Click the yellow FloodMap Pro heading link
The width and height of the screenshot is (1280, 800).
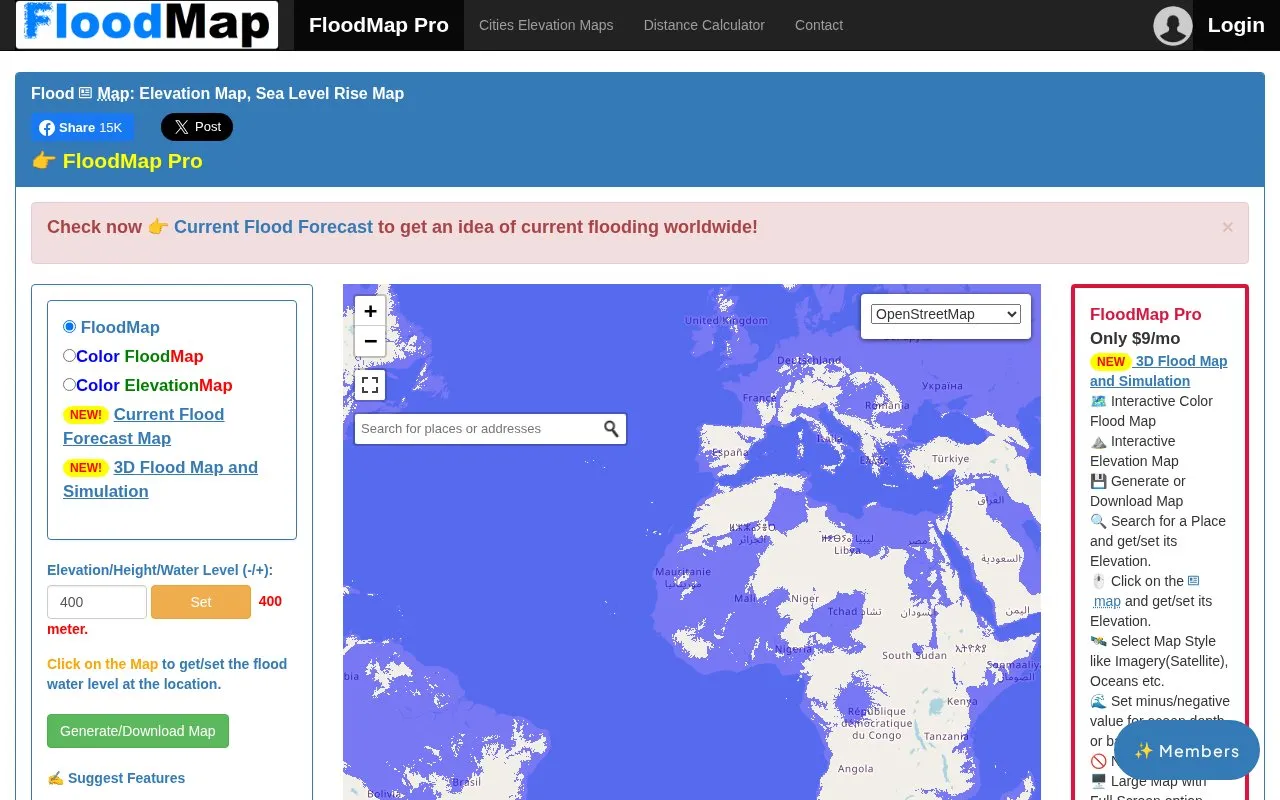(133, 161)
